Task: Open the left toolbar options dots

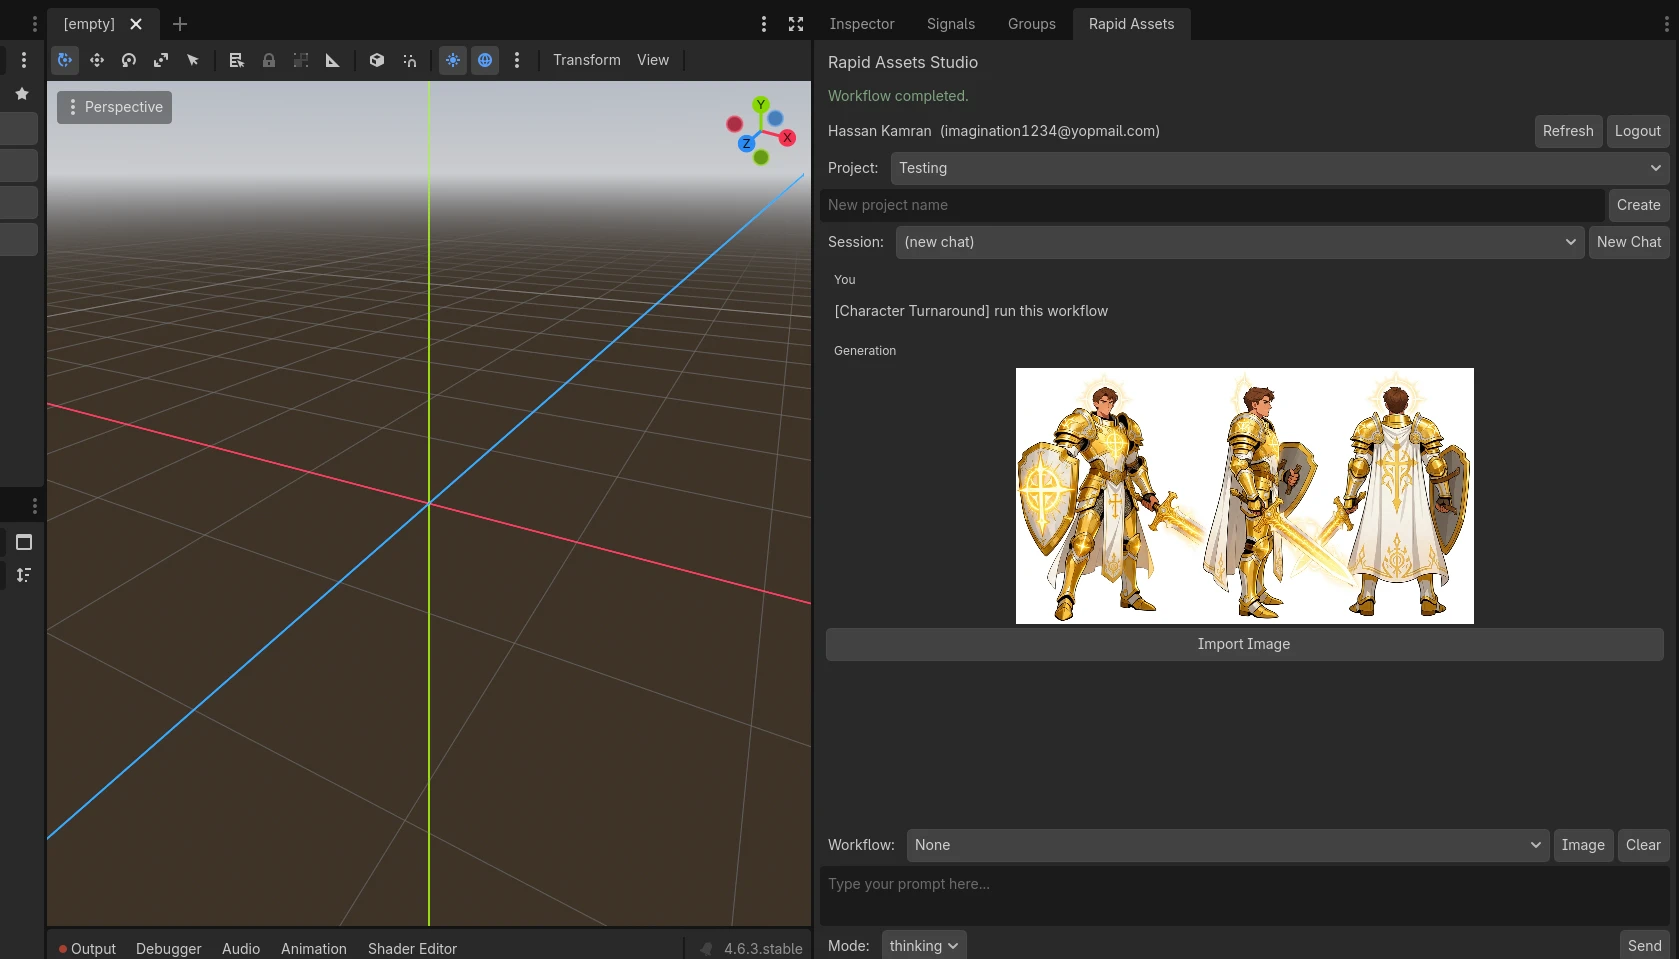Action: coord(24,60)
